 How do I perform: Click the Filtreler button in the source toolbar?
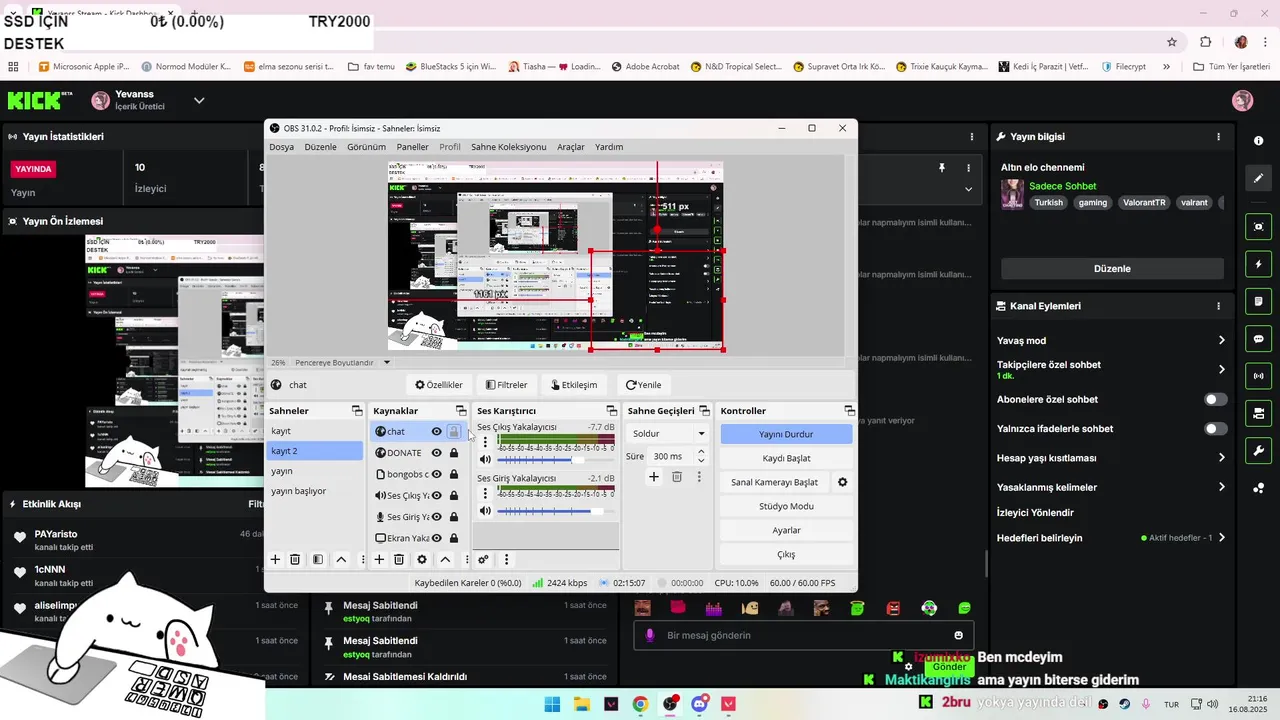[x=506, y=385]
